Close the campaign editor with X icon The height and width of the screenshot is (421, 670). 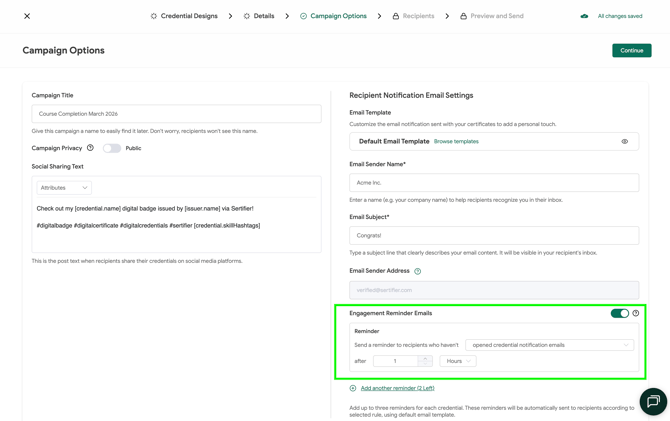(27, 16)
